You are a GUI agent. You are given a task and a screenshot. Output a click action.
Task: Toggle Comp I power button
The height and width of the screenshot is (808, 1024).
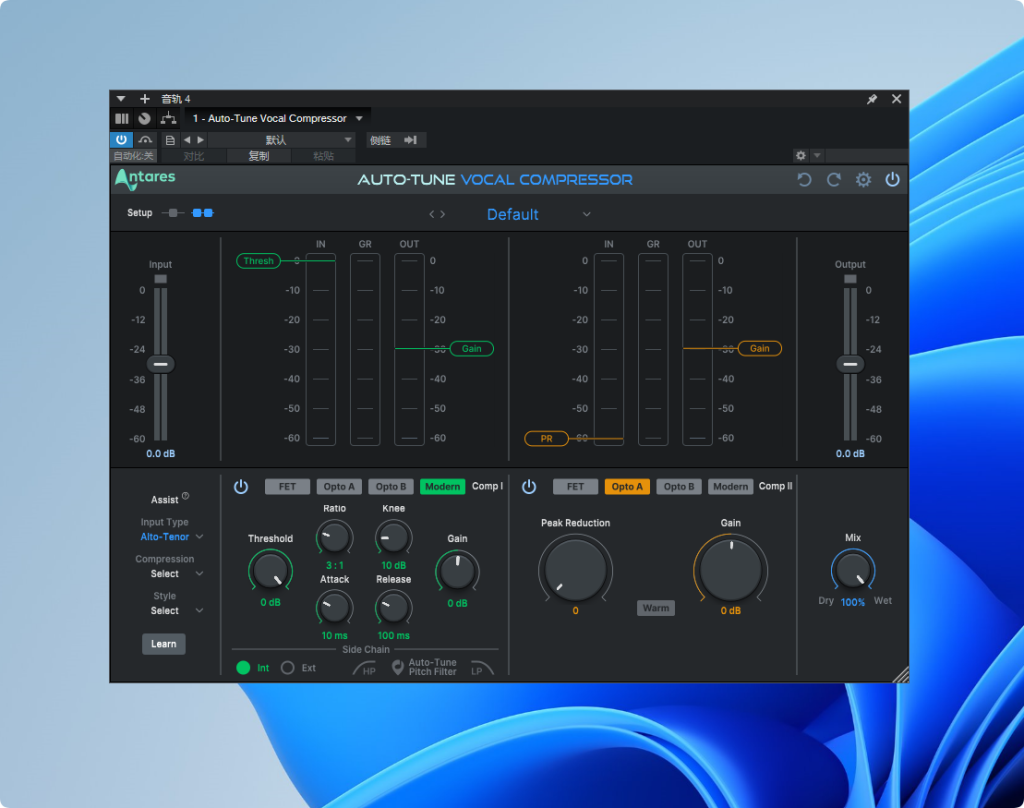241,487
